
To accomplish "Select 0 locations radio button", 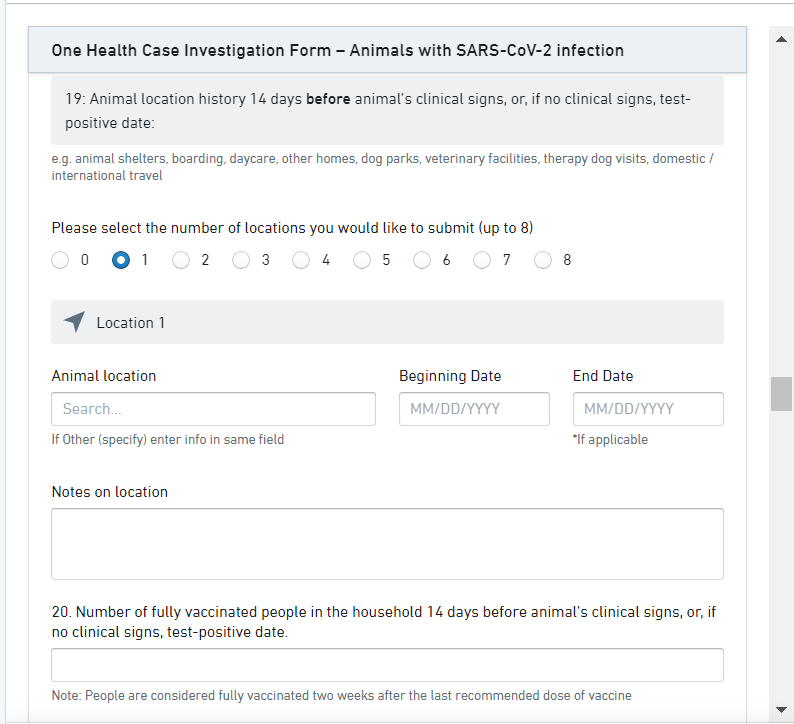I will pyautogui.click(x=61, y=260).
